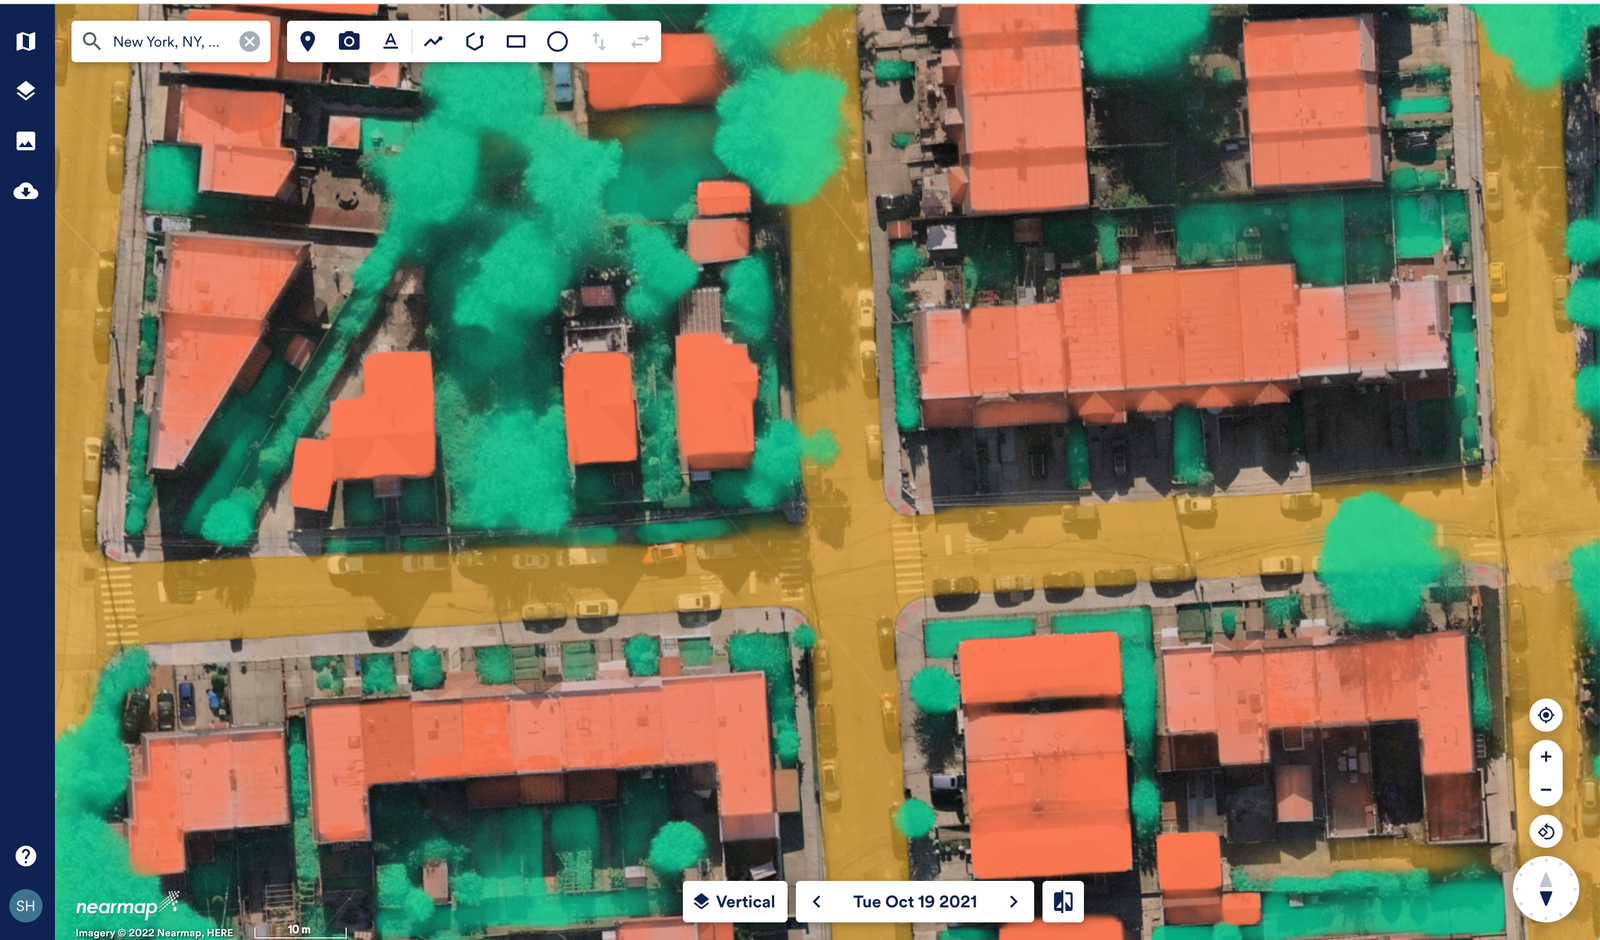Rotate the map with the rotate control
Viewport: 1600px width, 940px height.
[x=1545, y=831]
